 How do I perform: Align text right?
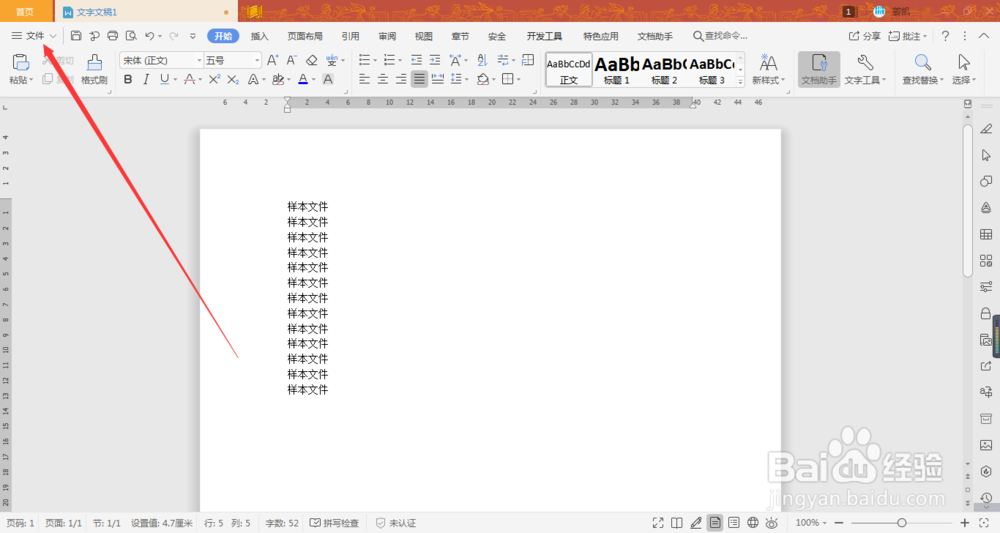click(x=401, y=79)
